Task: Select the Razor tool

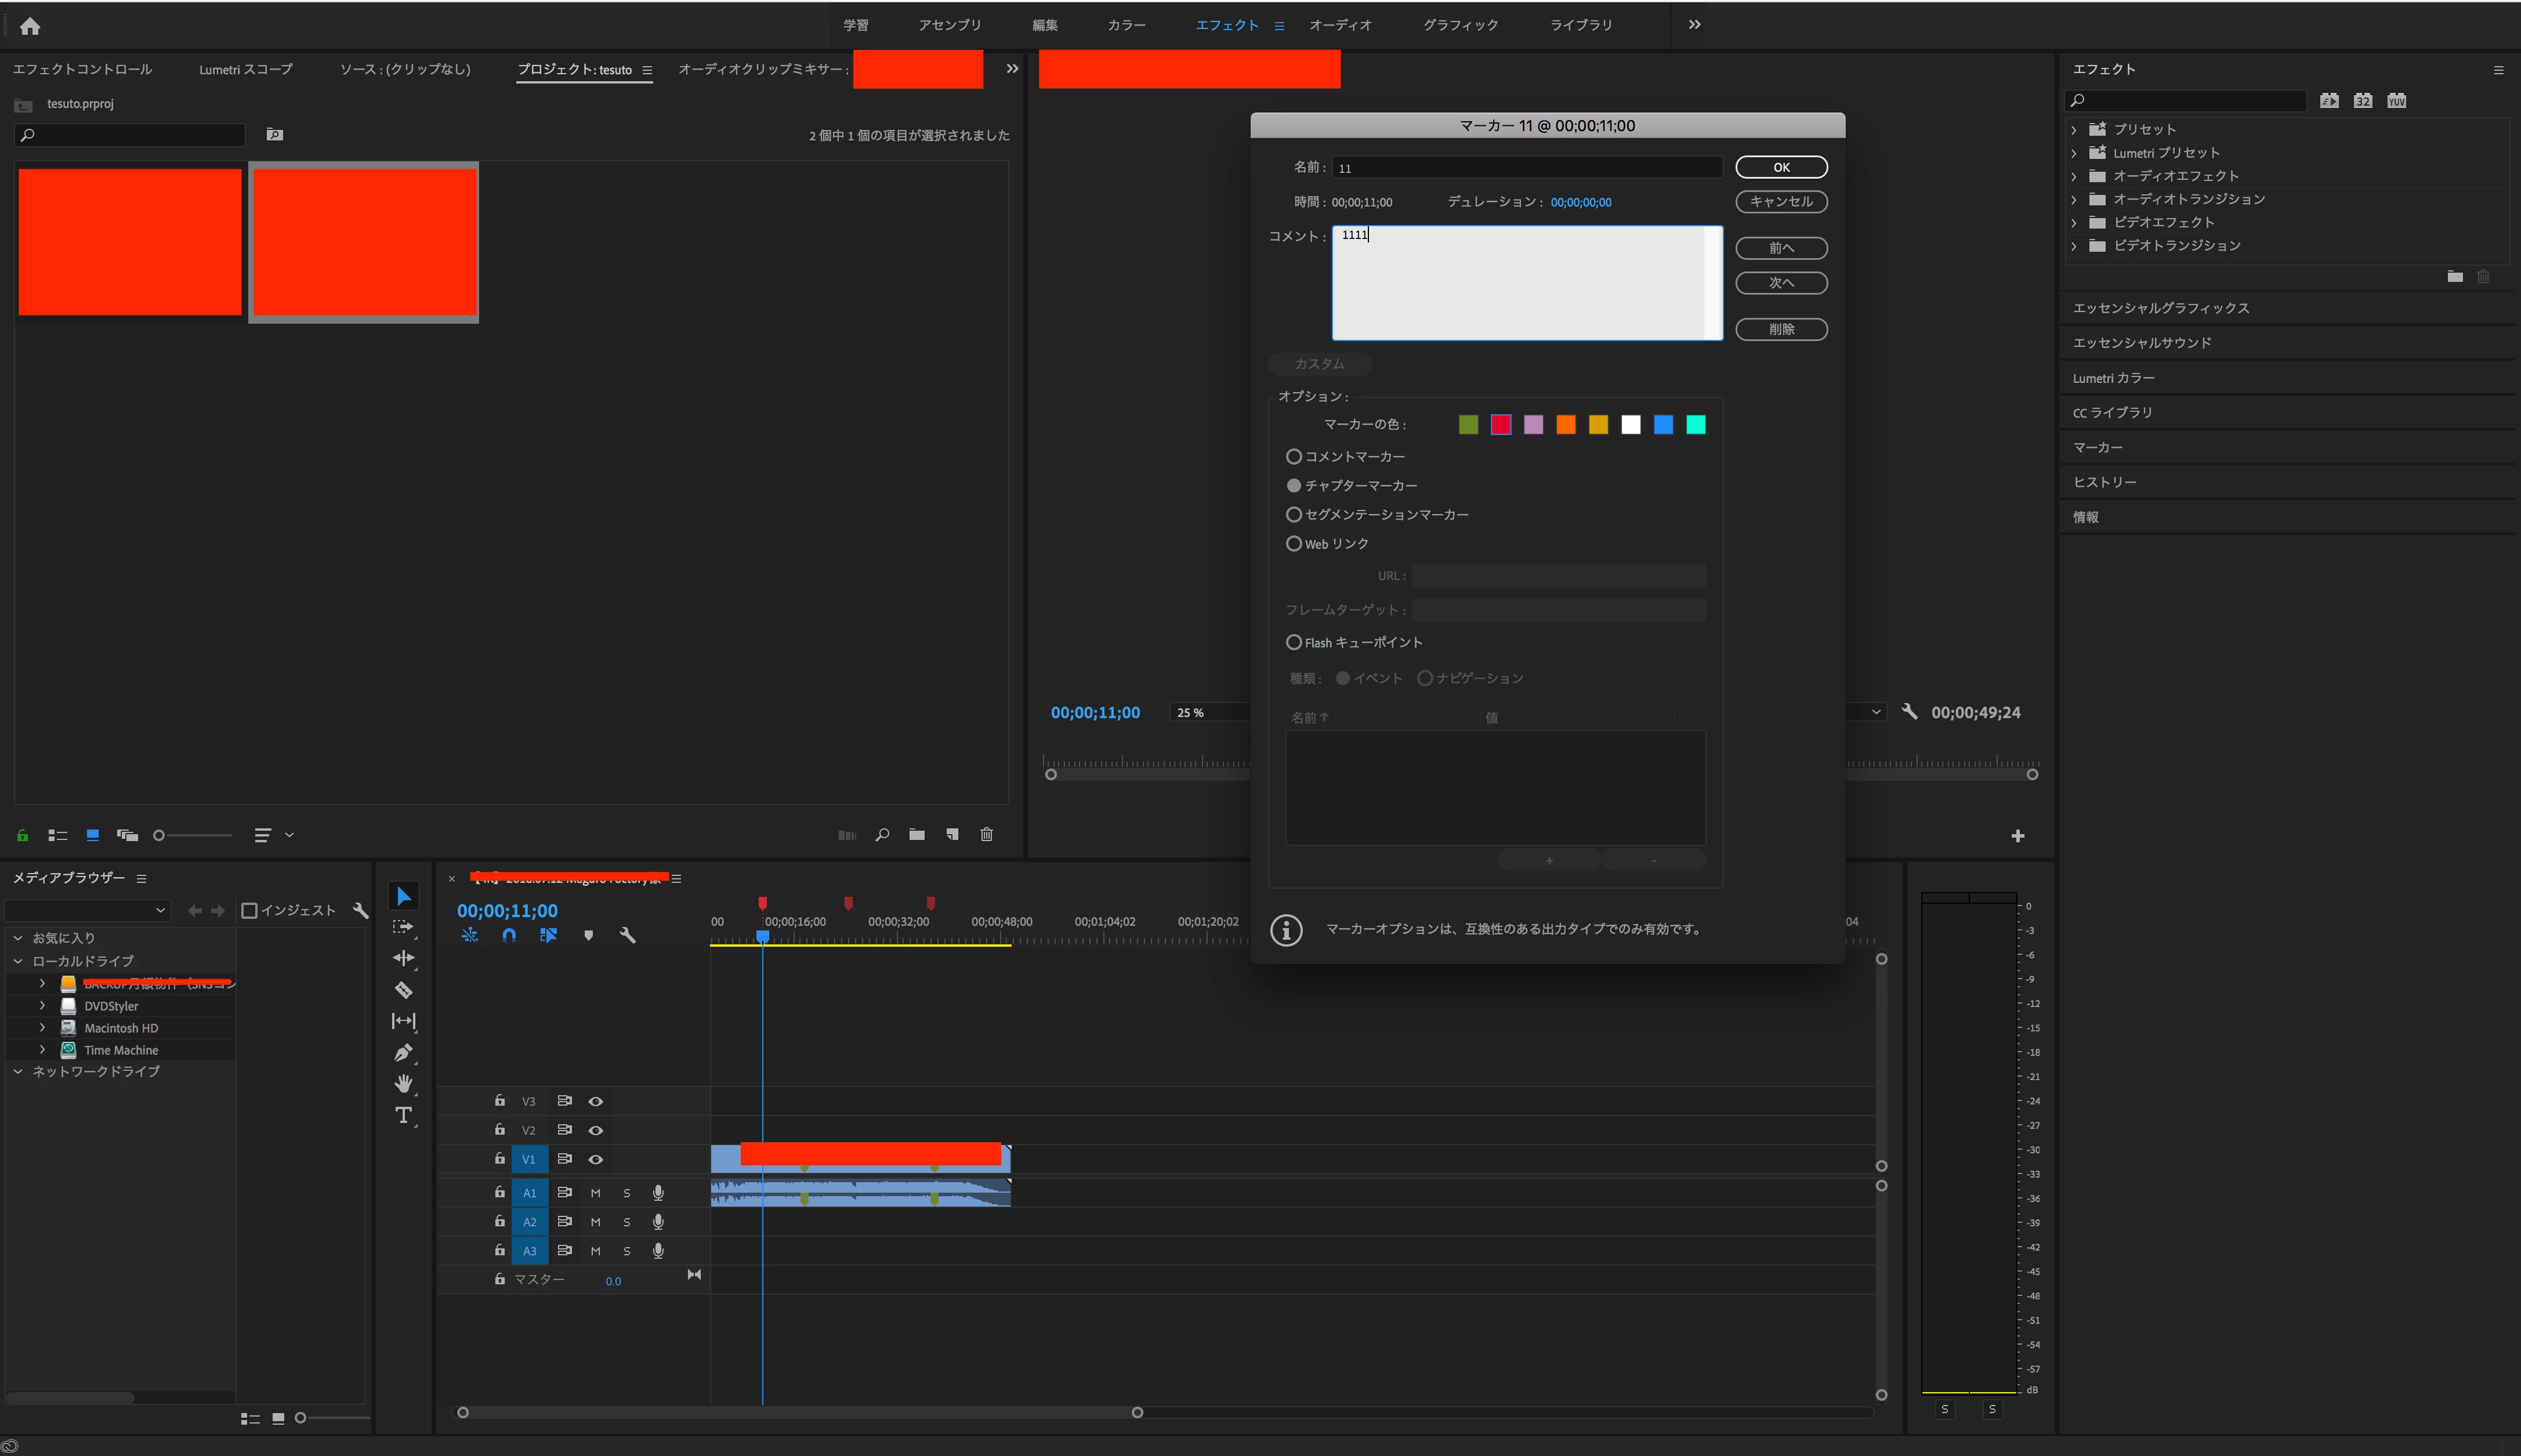Action: pyautogui.click(x=403, y=990)
